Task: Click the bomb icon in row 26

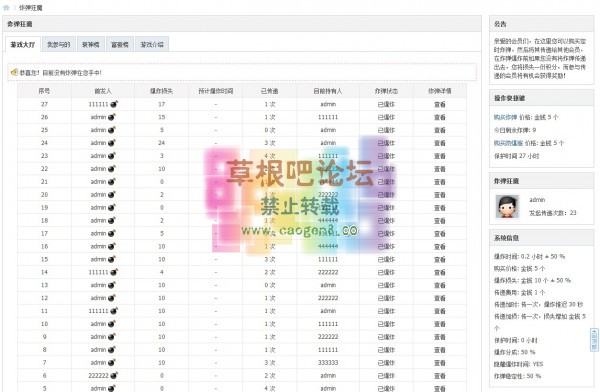Action: coord(111,117)
